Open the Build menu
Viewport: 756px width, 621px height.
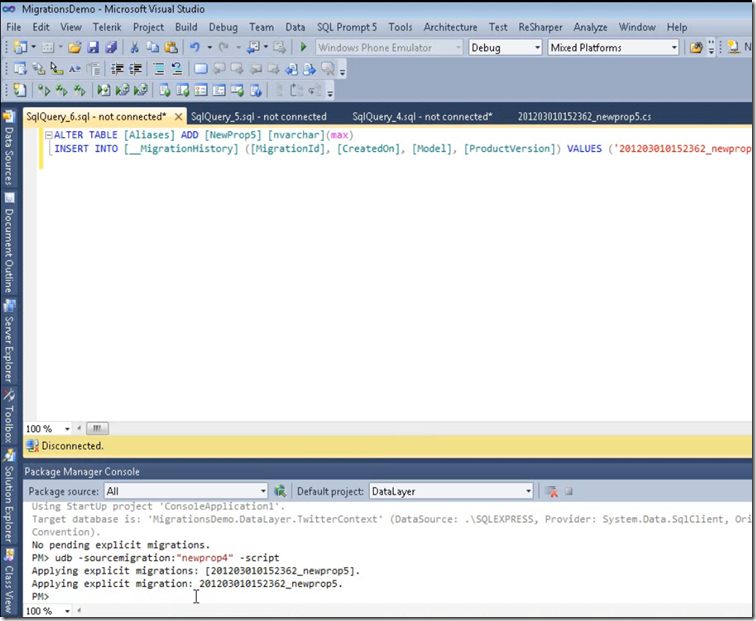tap(186, 27)
